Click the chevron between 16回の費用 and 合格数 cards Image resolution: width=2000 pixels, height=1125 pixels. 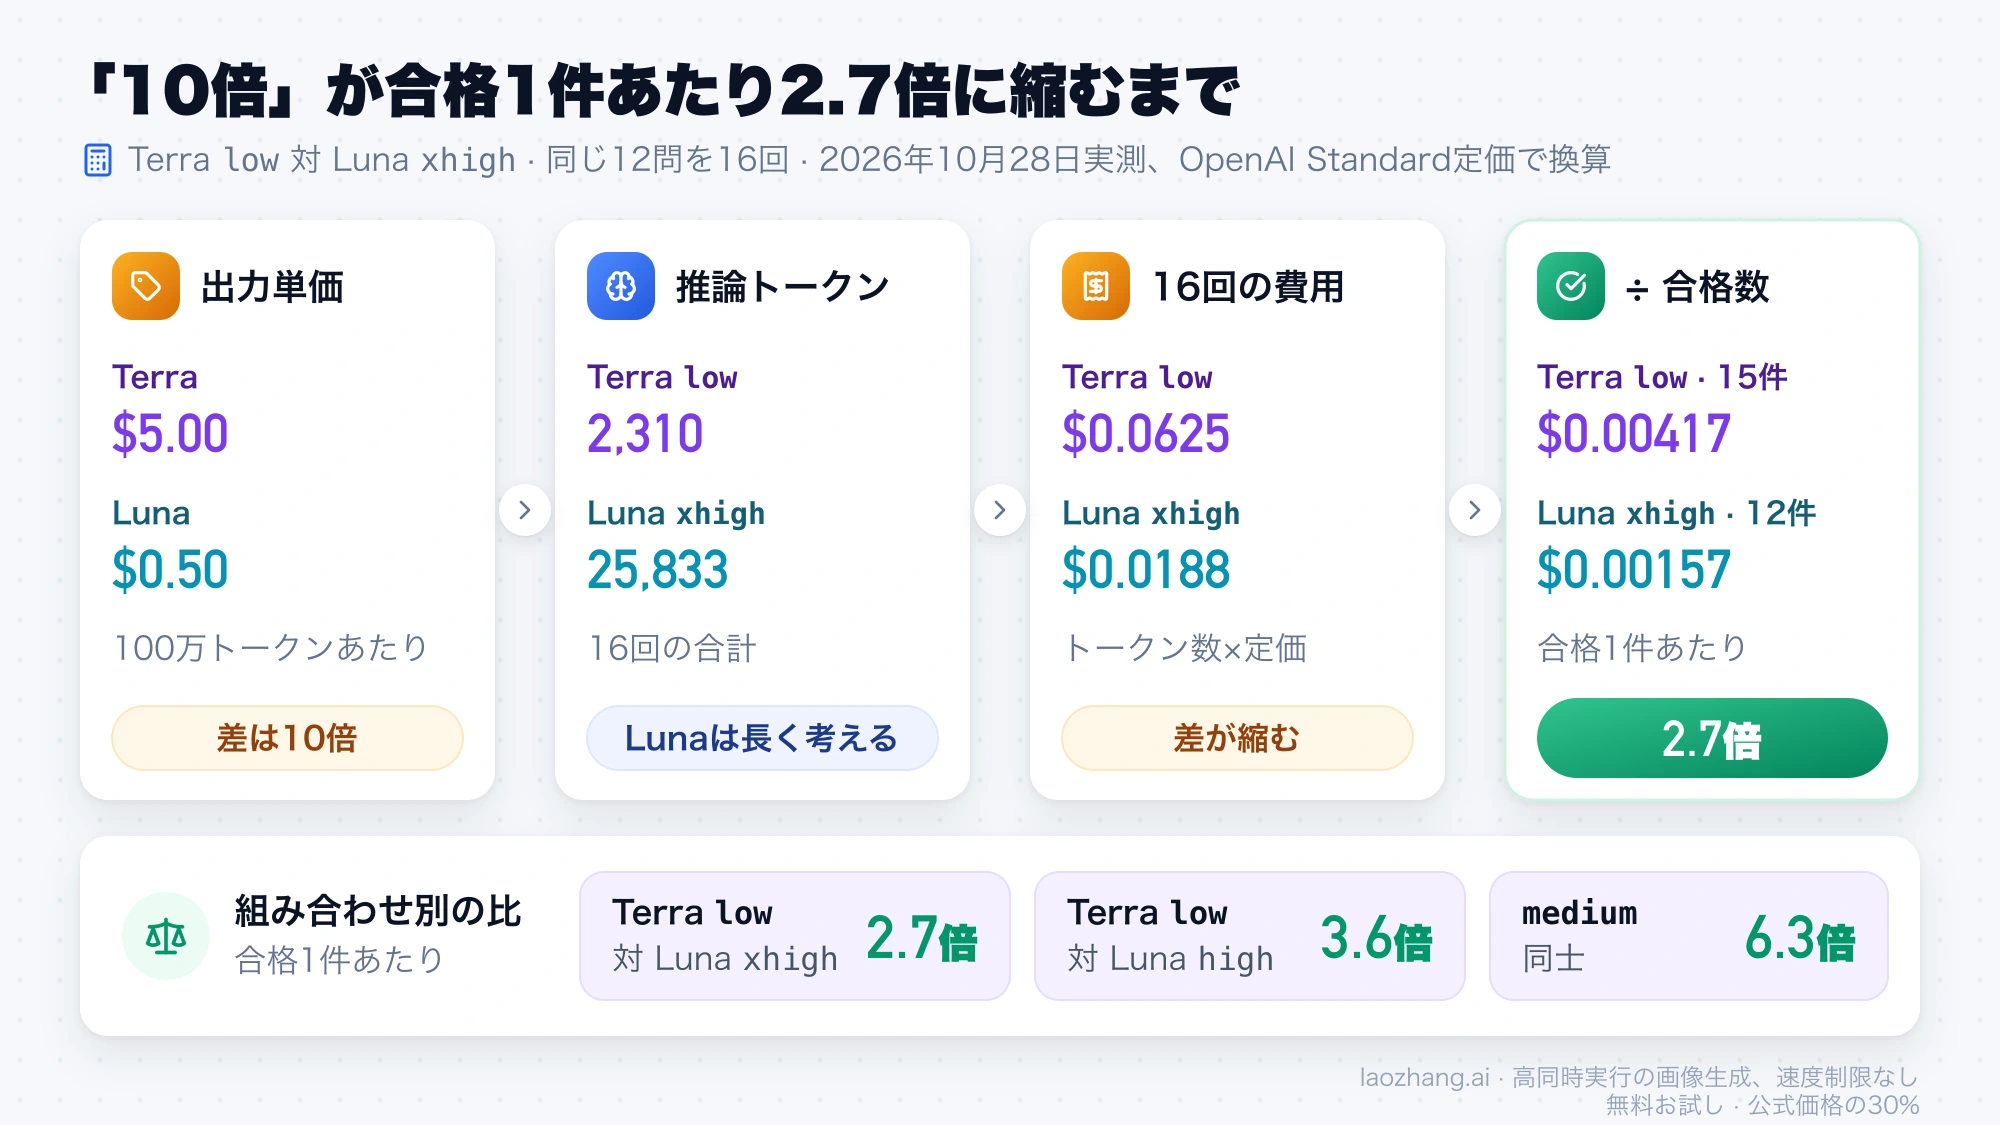1475,510
